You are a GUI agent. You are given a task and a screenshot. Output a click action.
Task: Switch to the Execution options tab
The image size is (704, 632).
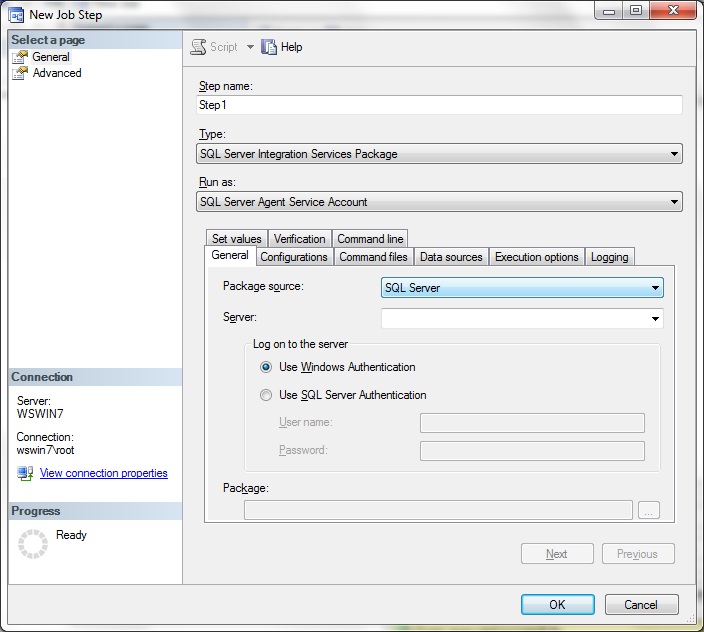[x=537, y=257]
